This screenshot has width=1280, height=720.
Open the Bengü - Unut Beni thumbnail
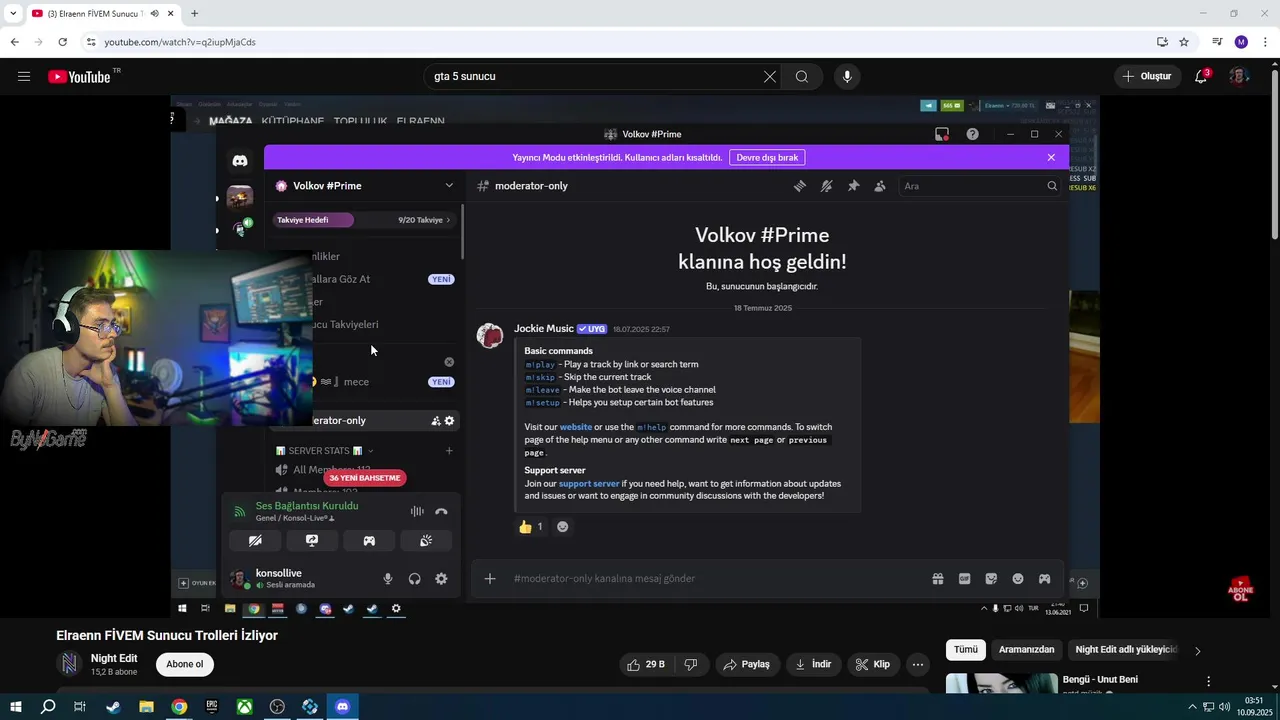[1002, 684]
